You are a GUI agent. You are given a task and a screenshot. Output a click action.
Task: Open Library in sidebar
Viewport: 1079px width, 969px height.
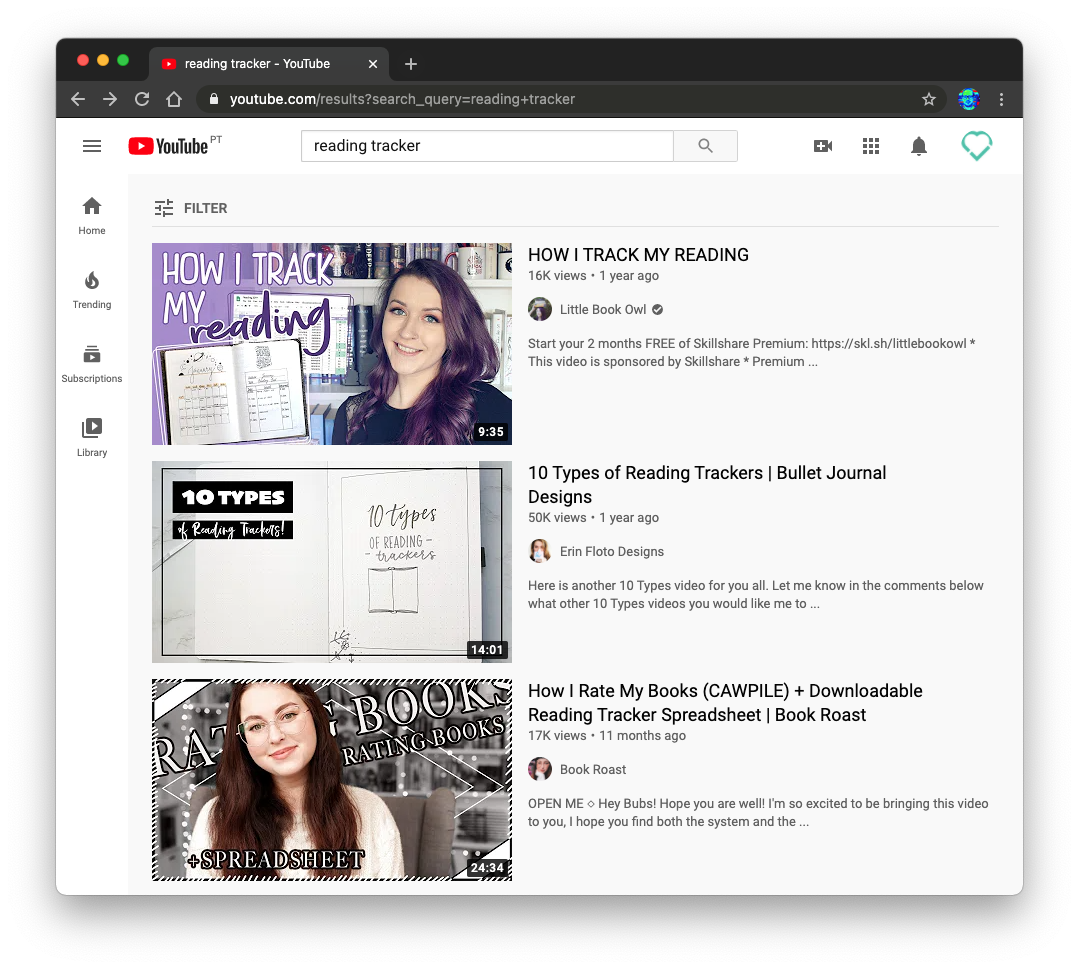92,438
